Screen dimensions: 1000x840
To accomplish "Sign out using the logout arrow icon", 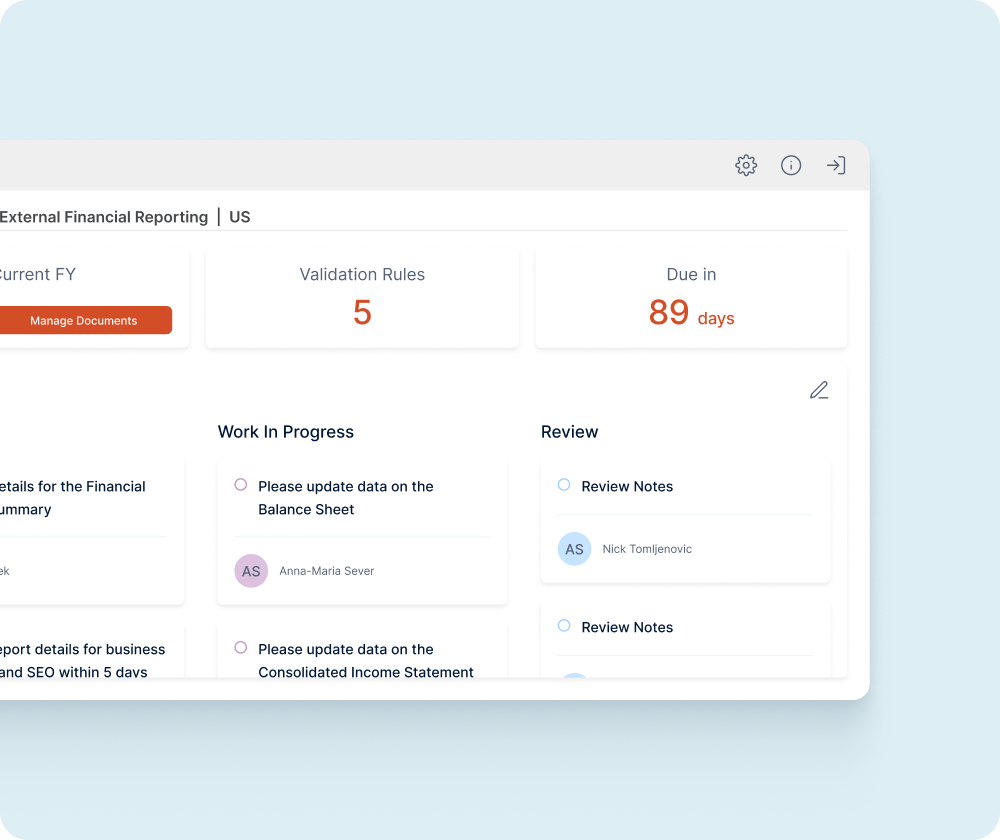I will pos(836,165).
